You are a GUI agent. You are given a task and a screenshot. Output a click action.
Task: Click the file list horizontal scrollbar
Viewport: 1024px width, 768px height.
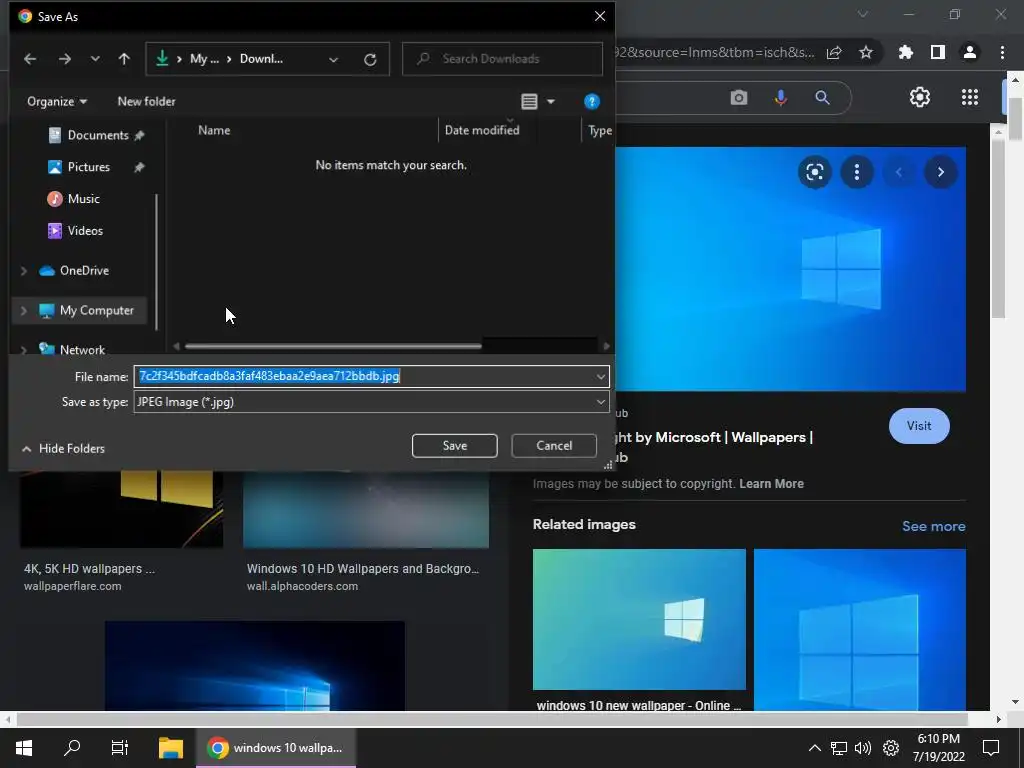click(x=333, y=346)
